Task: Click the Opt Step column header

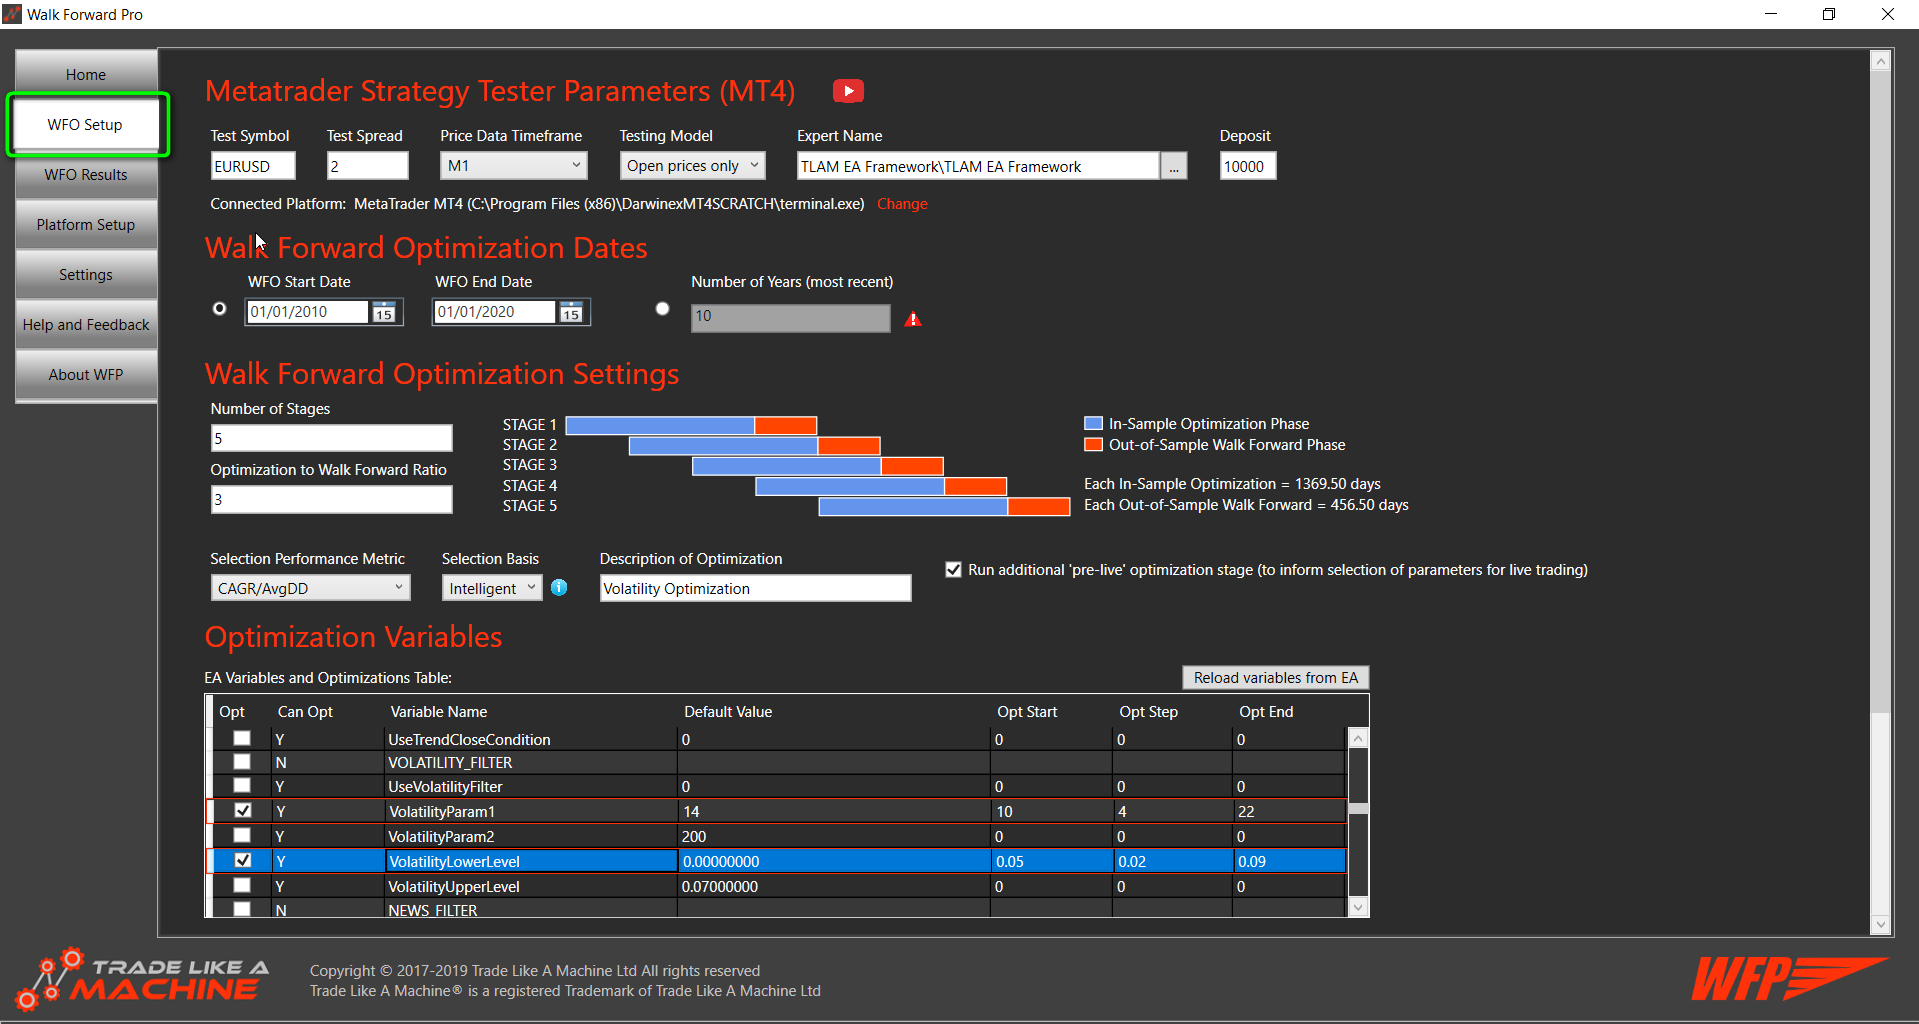Action: pyautogui.click(x=1148, y=712)
